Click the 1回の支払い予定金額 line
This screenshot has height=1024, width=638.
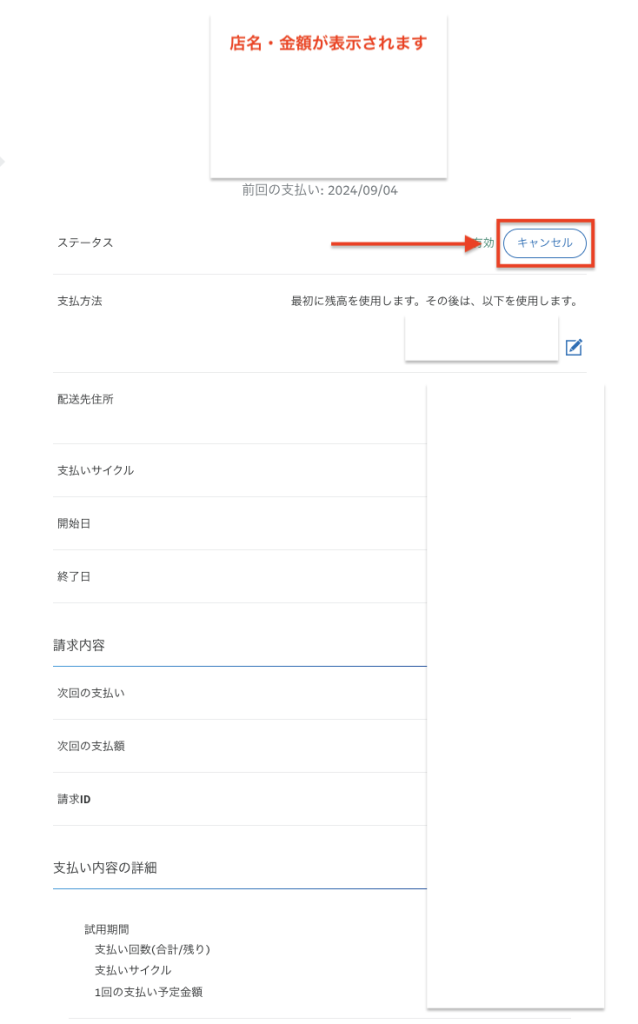click(x=156, y=991)
